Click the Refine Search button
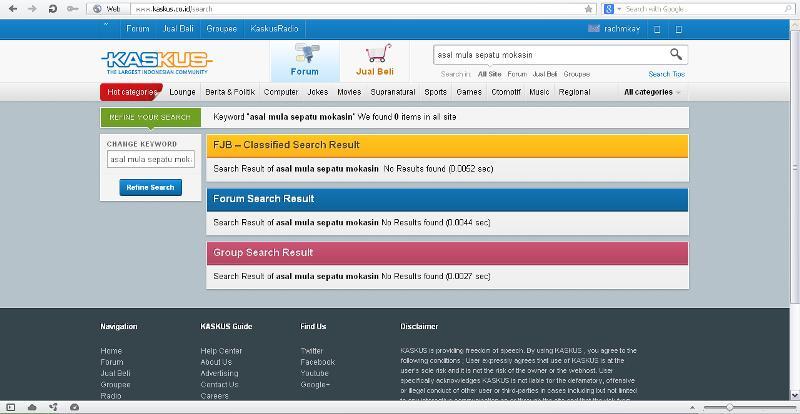Viewport: 800px width, 414px height. (x=151, y=187)
